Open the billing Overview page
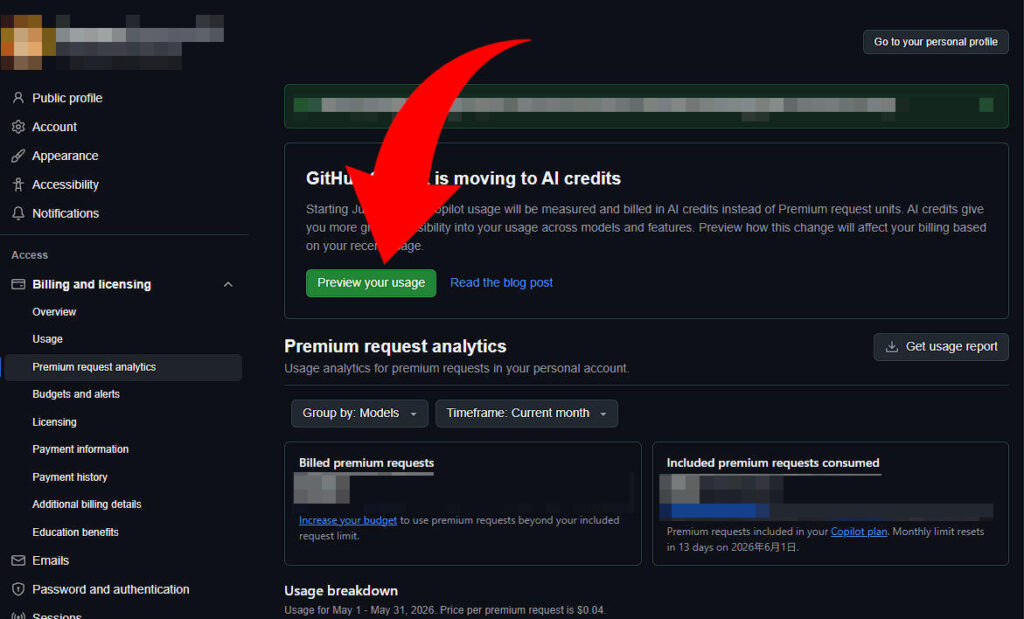This screenshot has width=1024, height=619. 54,311
